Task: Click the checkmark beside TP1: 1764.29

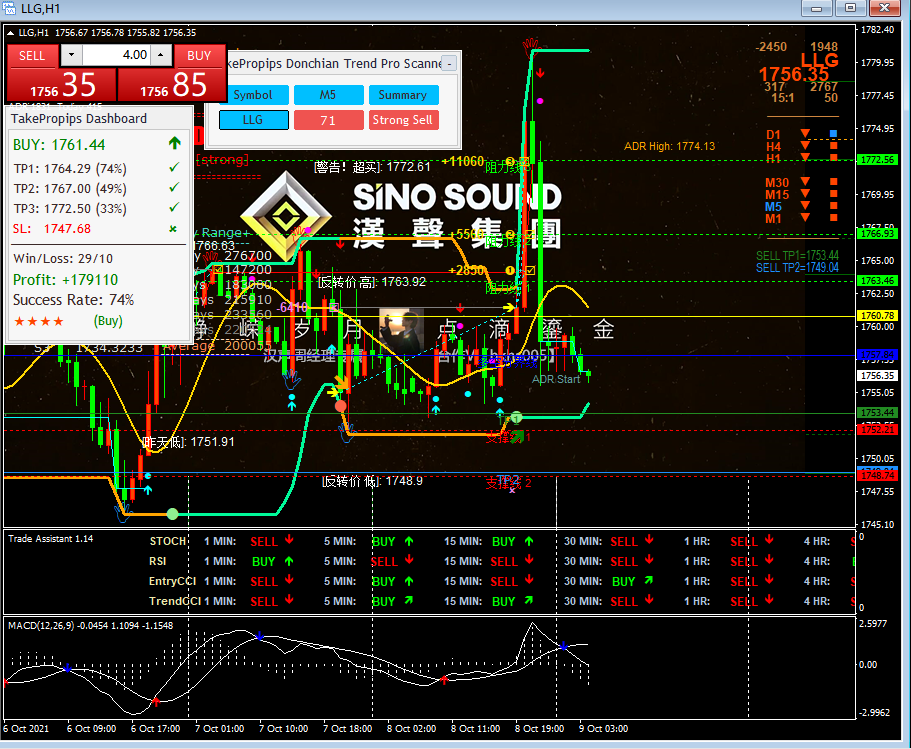Action: 174,167
